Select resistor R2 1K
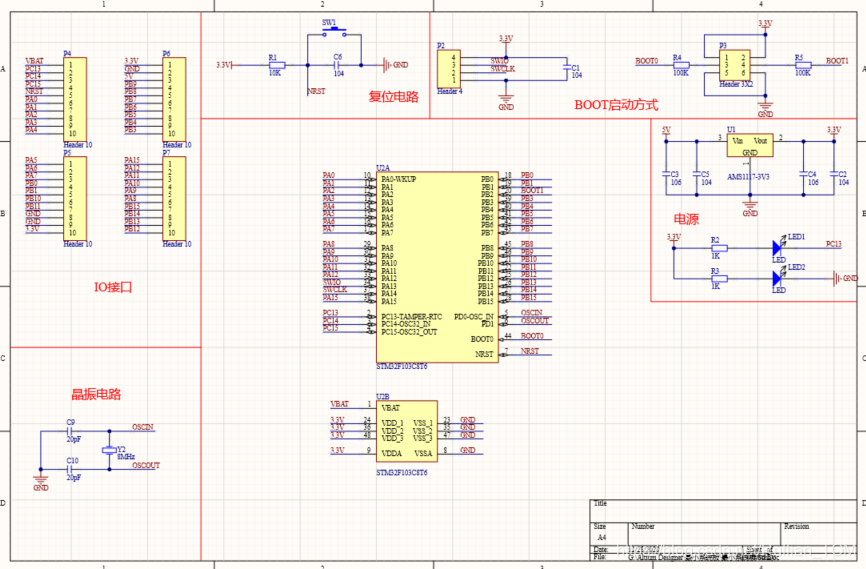This screenshot has height=569, width=866. point(719,248)
